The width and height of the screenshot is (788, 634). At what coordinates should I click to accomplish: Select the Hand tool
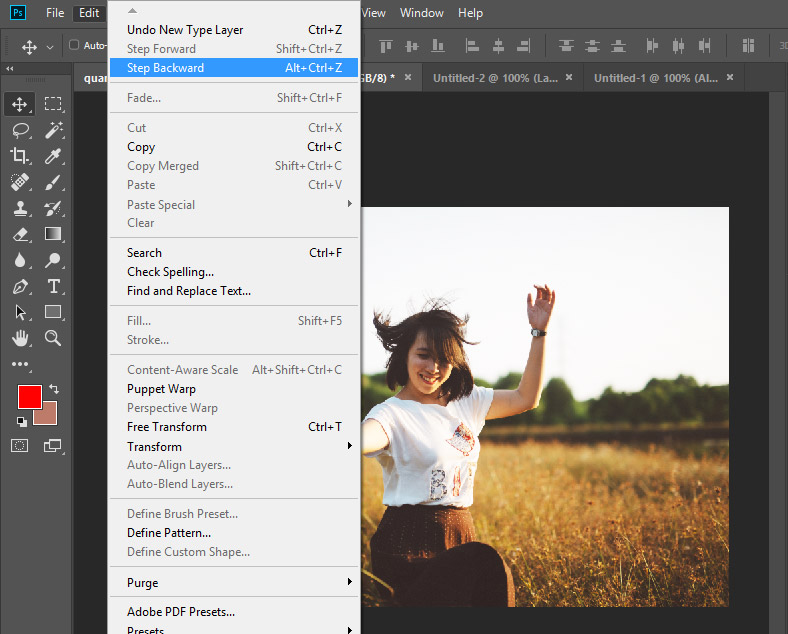pyautogui.click(x=20, y=338)
